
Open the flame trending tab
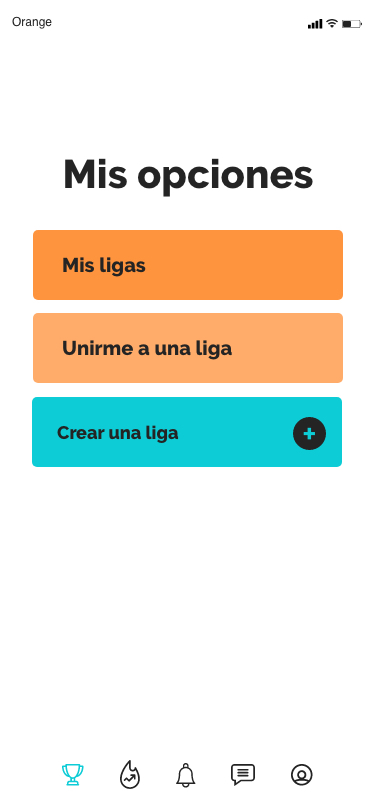129,775
